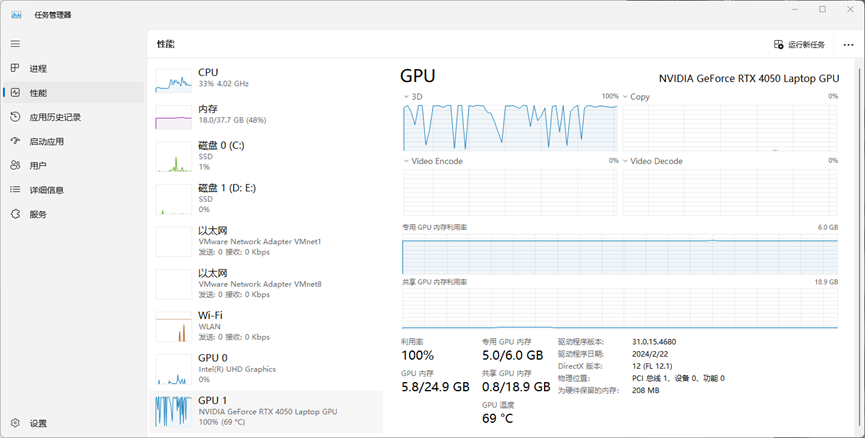Click the 利用率 100% value
865x438 pixels.
418,355
